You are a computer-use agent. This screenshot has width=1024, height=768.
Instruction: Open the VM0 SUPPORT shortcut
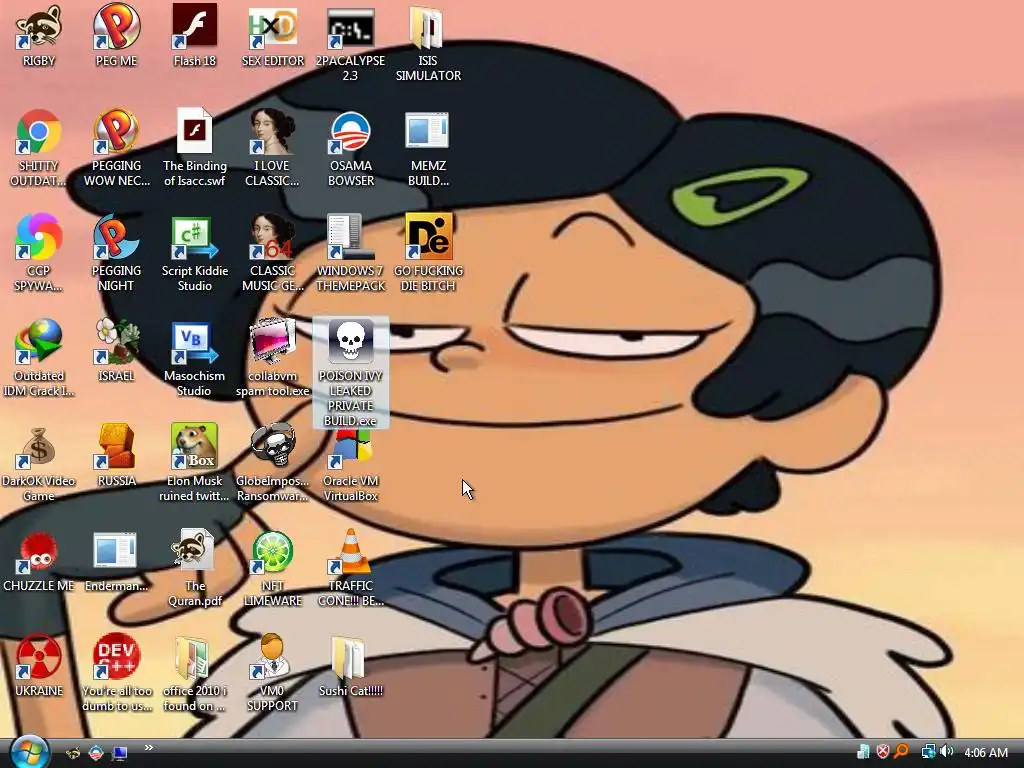point(273,657)
